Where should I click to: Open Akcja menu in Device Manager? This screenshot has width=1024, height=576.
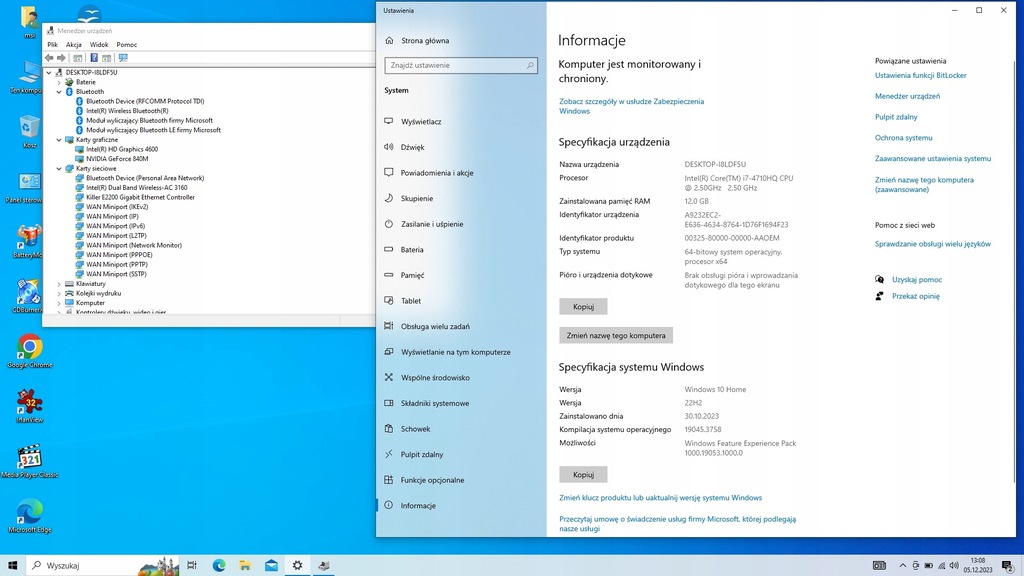pos(73,44)
